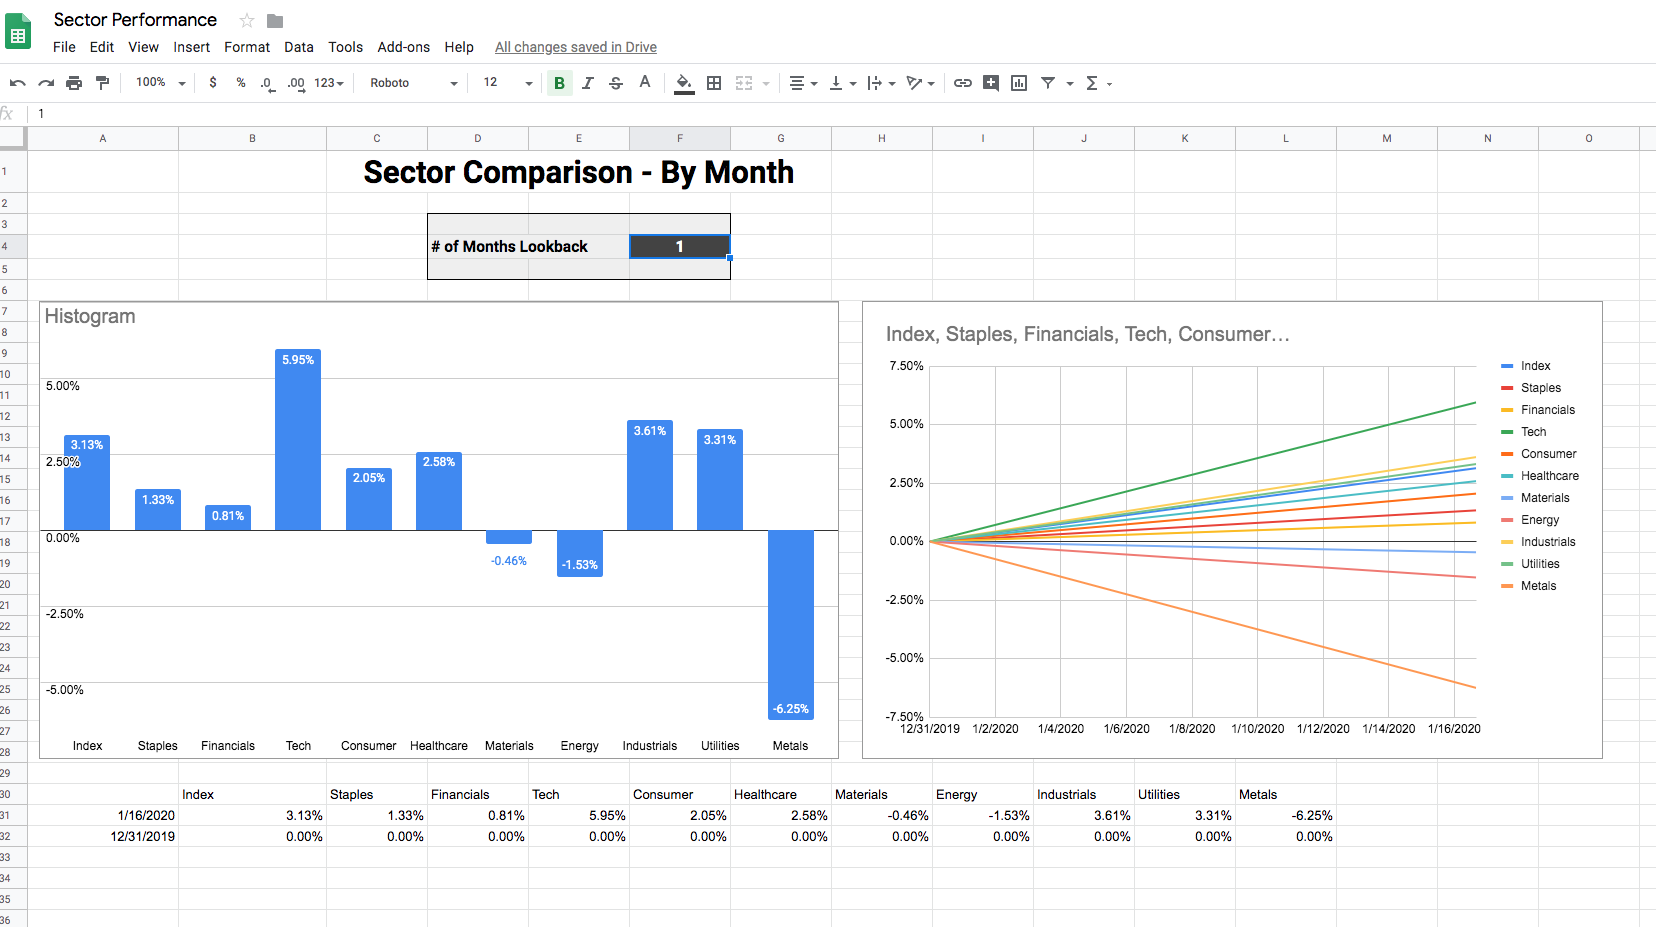The image size is (1656, 927).
Task: Open vertical align dropdown
Action: click(843, 83)
